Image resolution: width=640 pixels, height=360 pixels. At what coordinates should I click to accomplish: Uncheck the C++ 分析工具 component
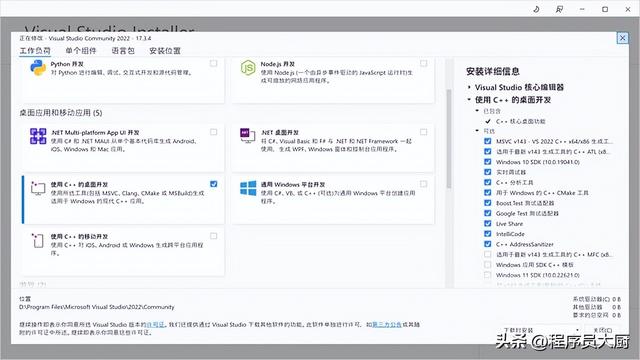(x=487, y=182)
